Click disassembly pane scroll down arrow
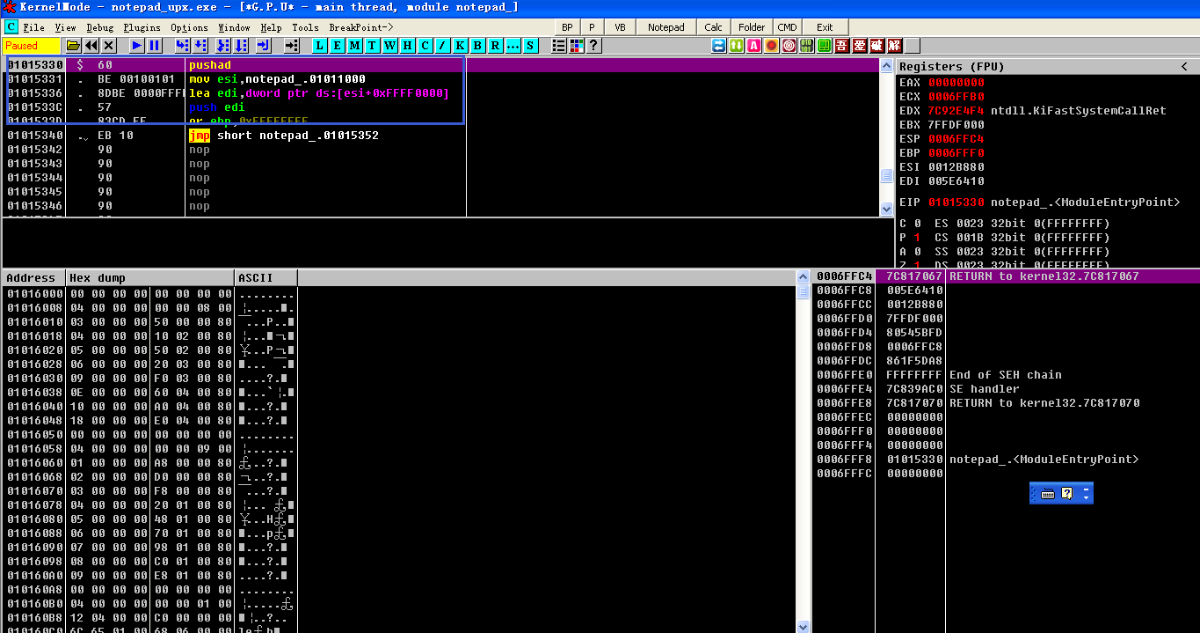 (886, 208)
